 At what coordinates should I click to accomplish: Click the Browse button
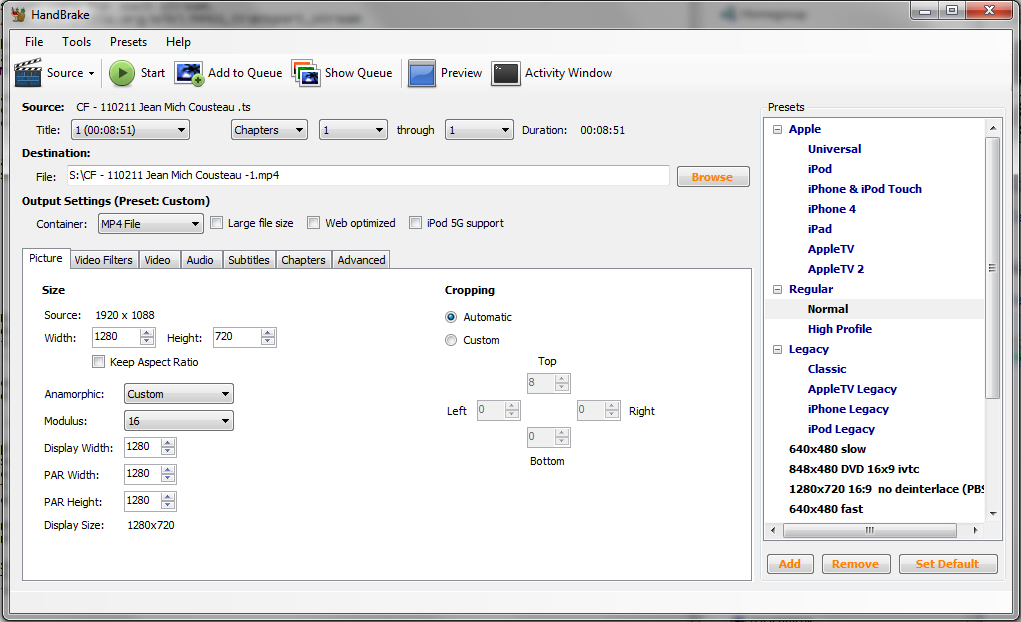pos(713,177)
